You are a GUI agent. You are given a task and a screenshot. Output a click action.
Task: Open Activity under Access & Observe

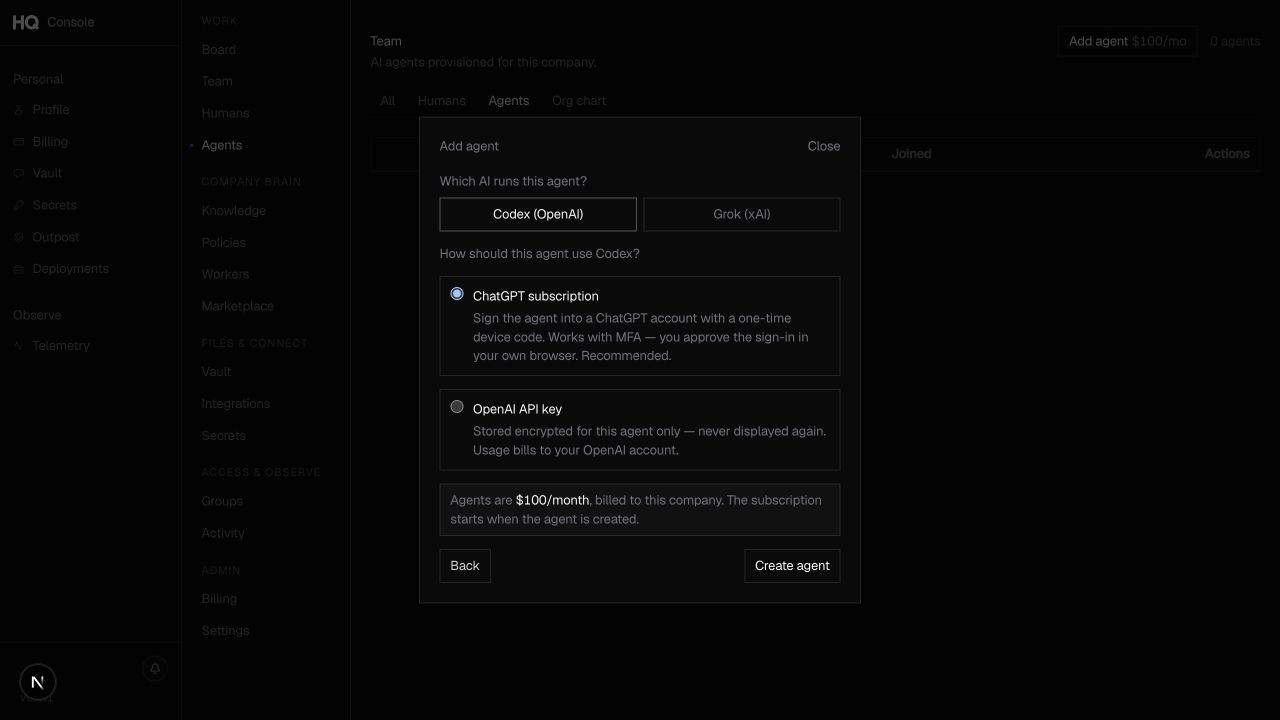223,534
